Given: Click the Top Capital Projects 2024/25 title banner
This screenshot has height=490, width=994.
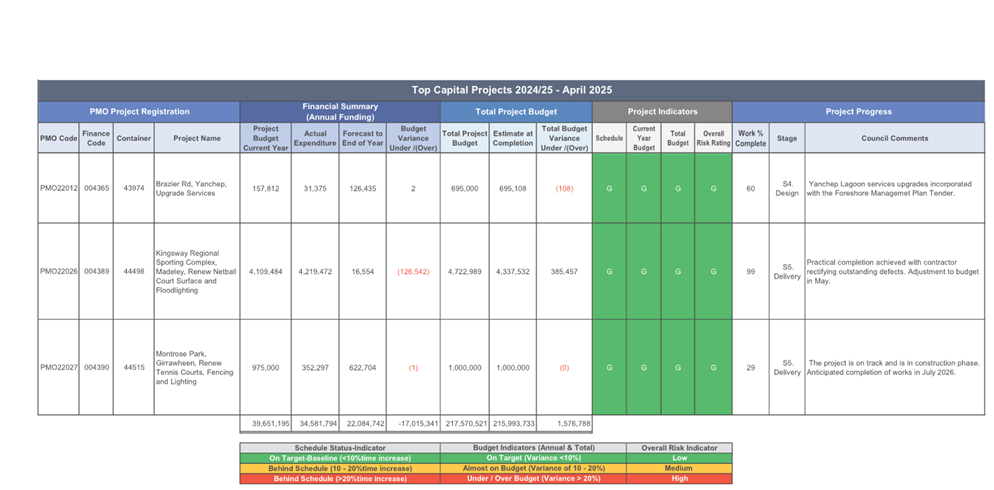Looking at the screenshot, I should coord(511,90).
